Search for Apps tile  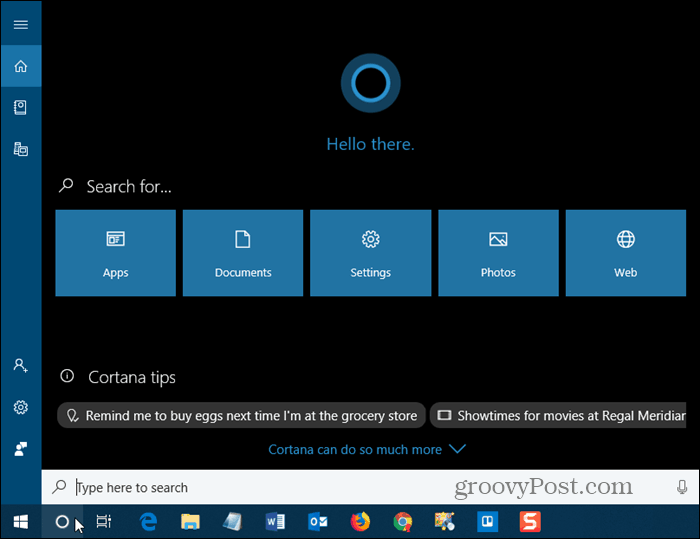point(116,253)
